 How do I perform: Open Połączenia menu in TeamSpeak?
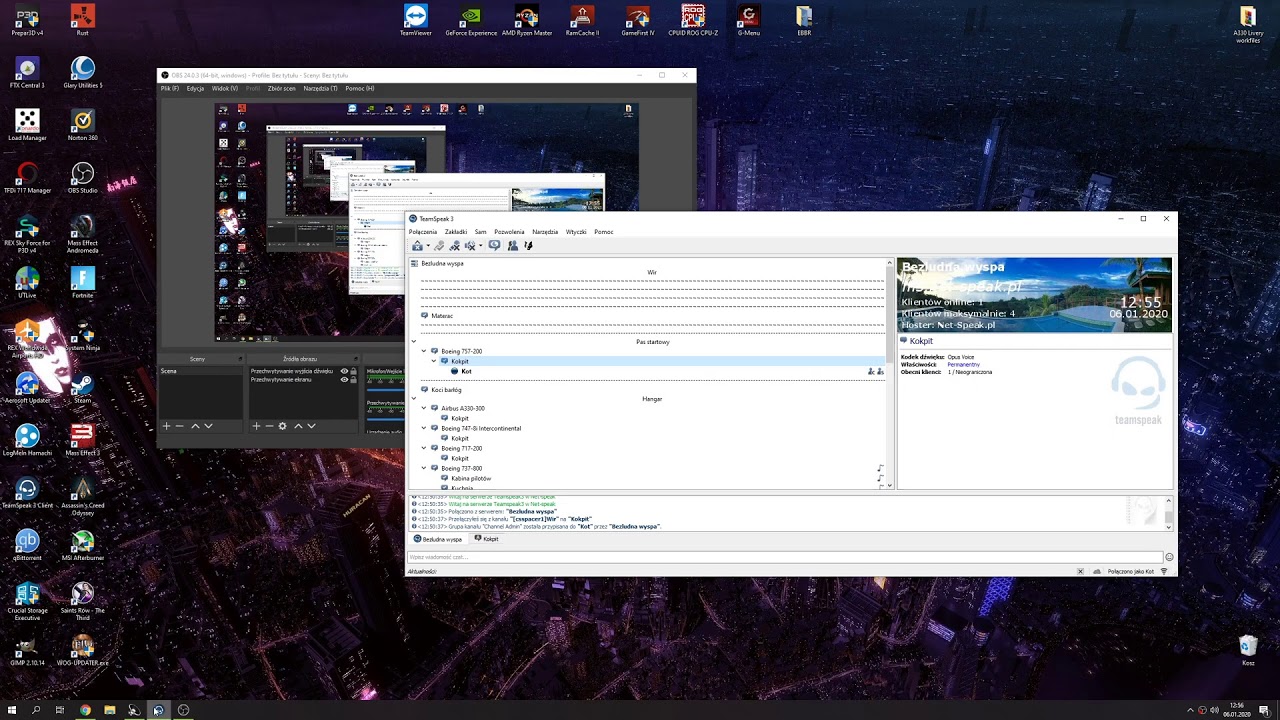[x=423, y=232]
